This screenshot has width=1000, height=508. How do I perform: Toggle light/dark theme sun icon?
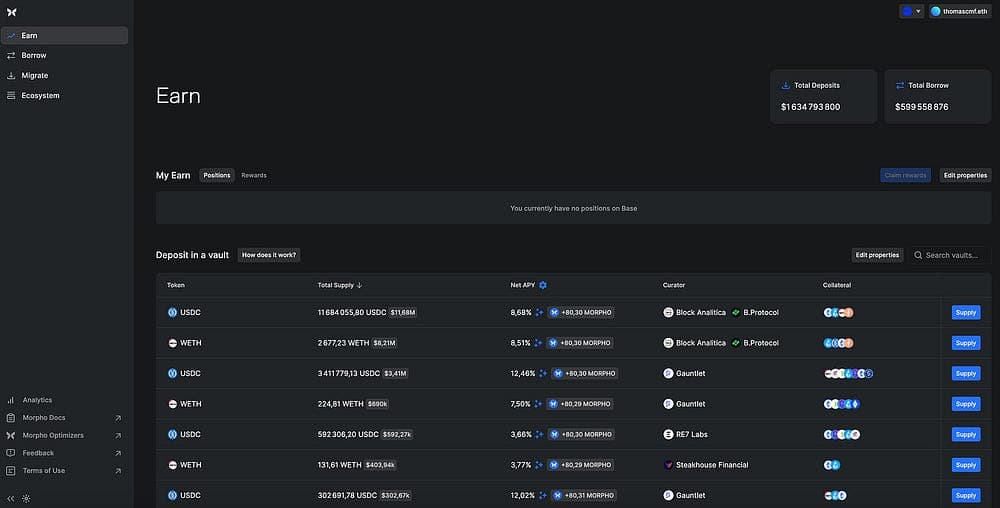(26, 498)
